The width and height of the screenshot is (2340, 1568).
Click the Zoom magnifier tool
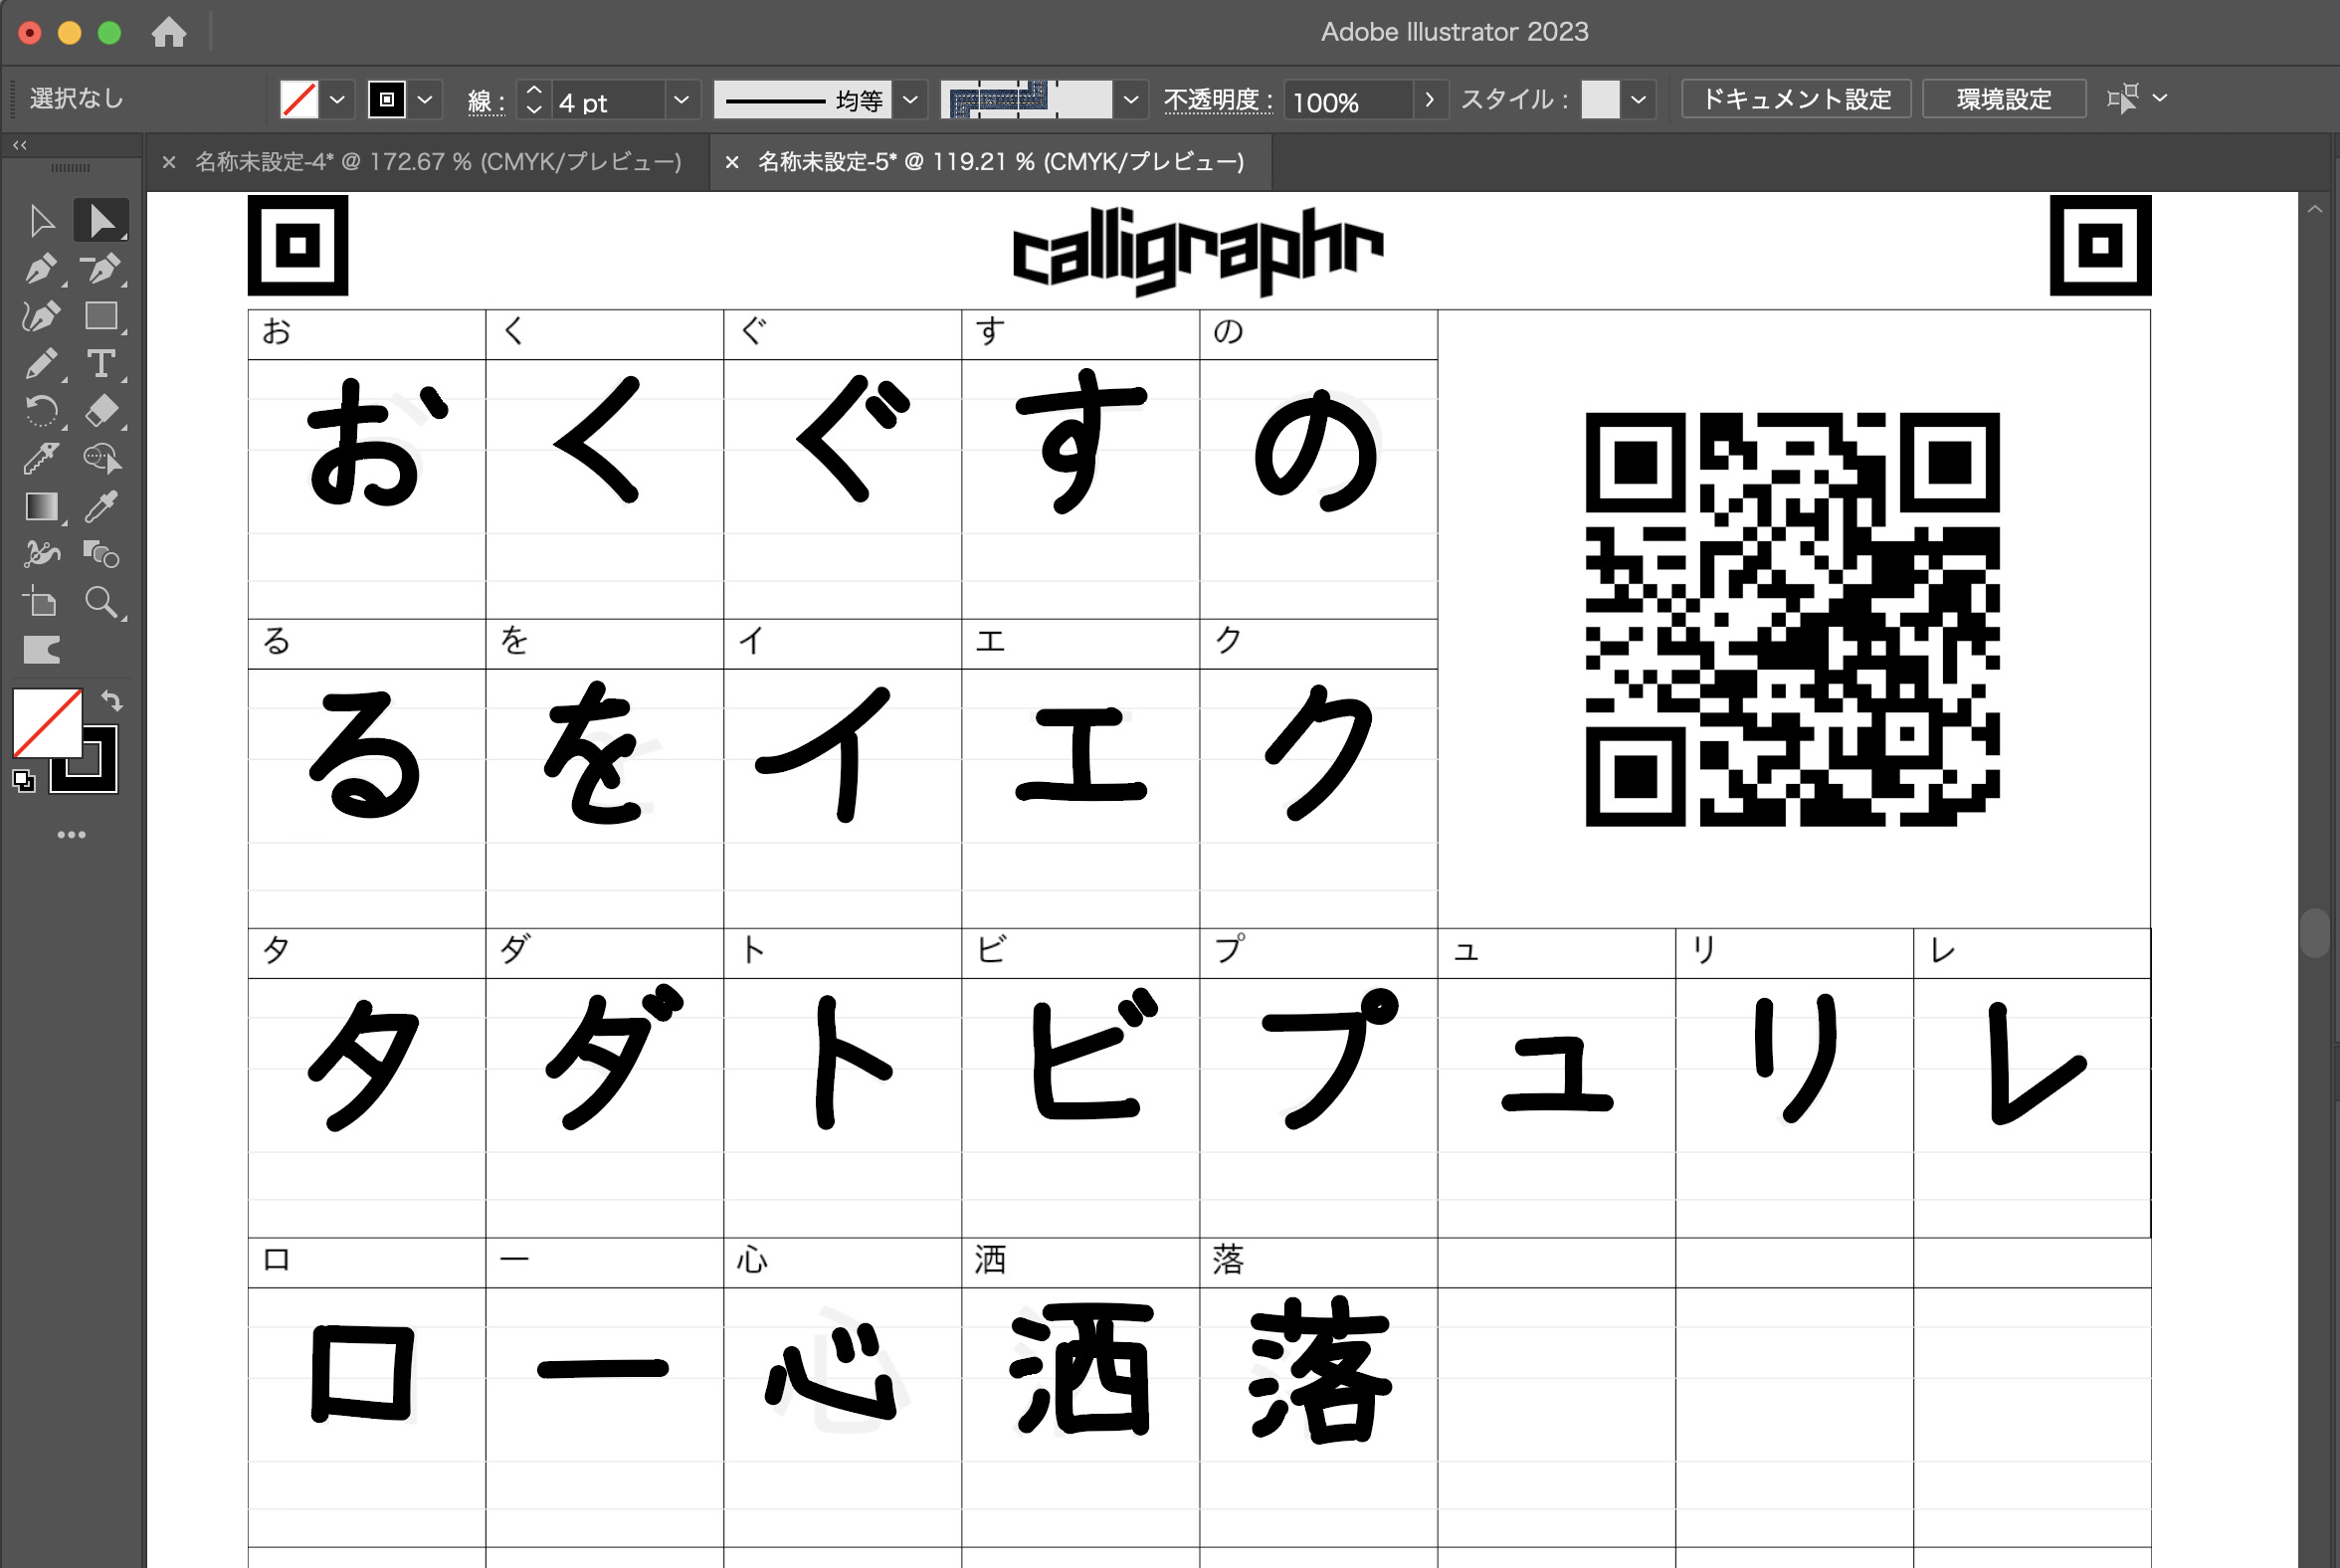point(100,602)
